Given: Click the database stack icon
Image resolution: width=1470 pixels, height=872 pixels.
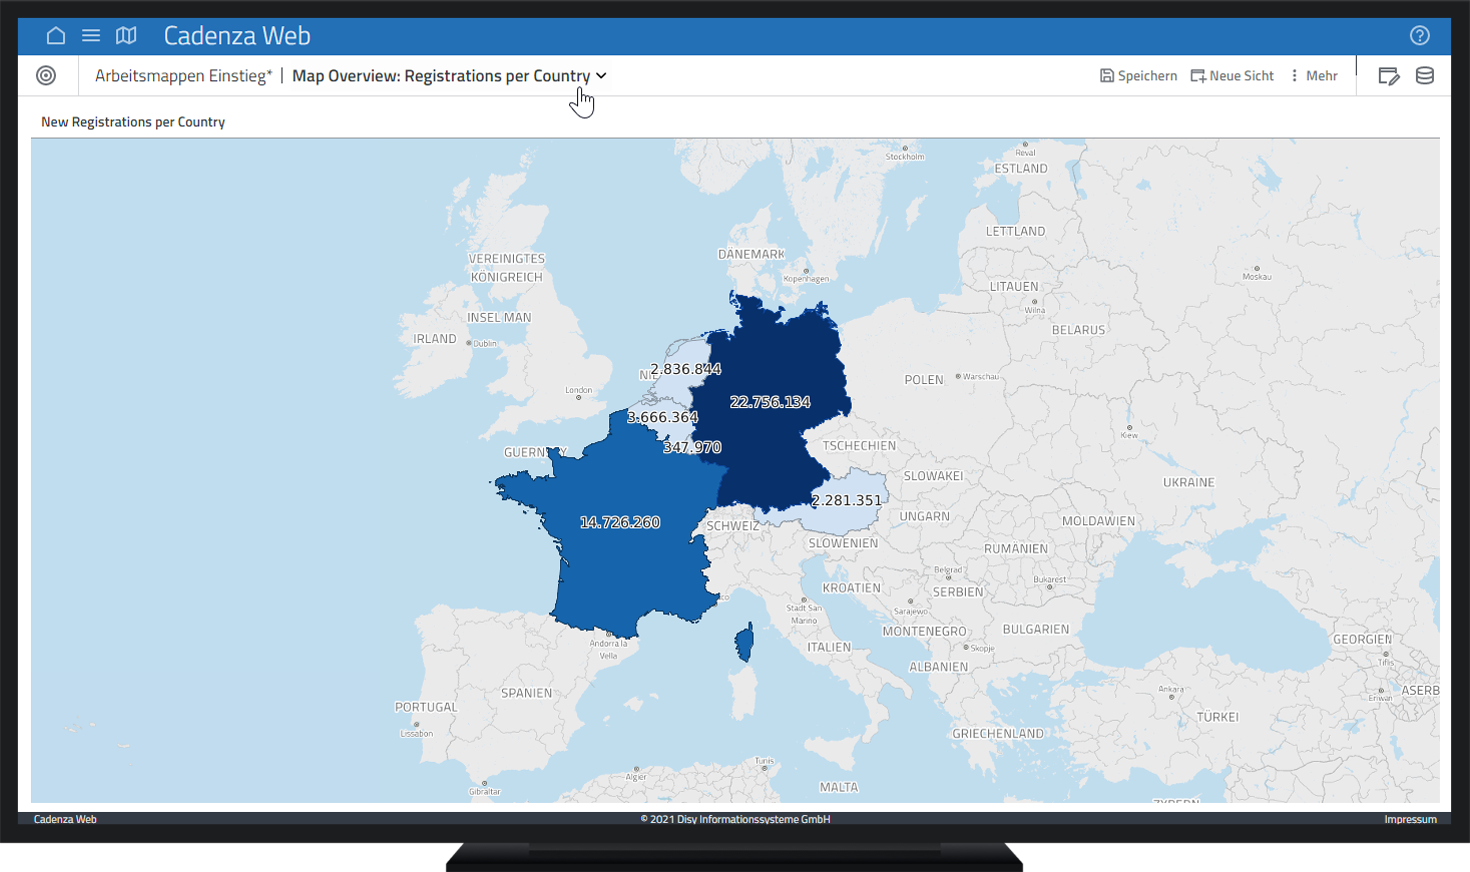Looking at the screenshot, I should coord(1425,76).
